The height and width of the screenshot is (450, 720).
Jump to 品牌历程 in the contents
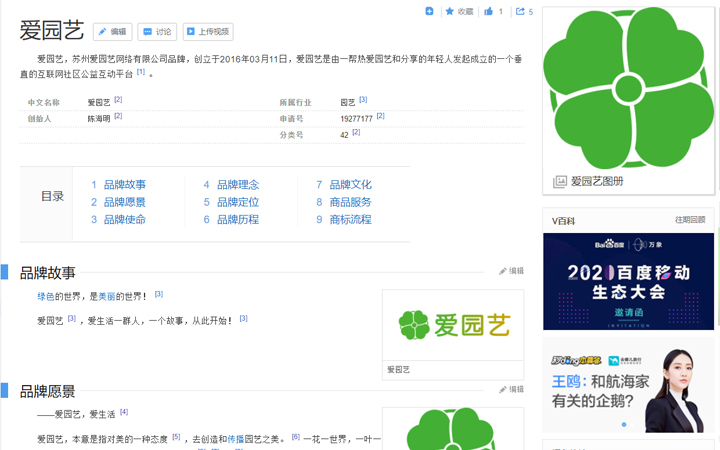(238, 219)
